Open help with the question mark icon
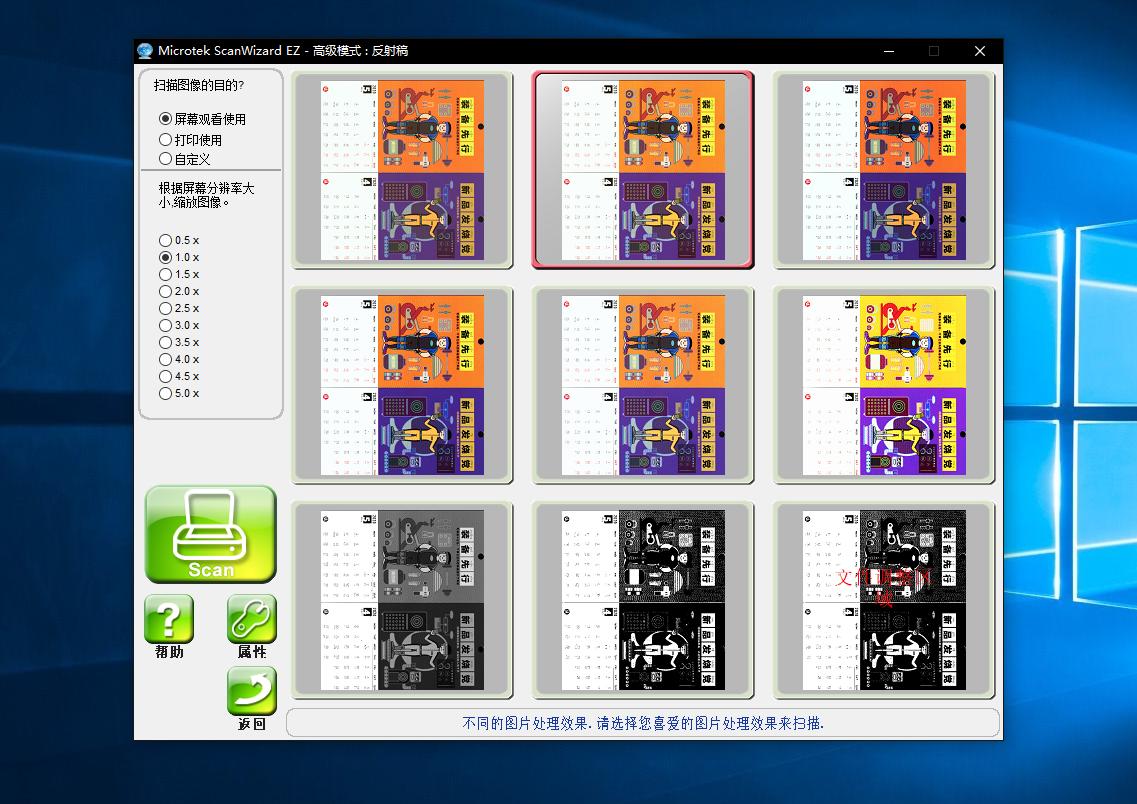This screenshot has height=804, width=1137. coord(169,618)
